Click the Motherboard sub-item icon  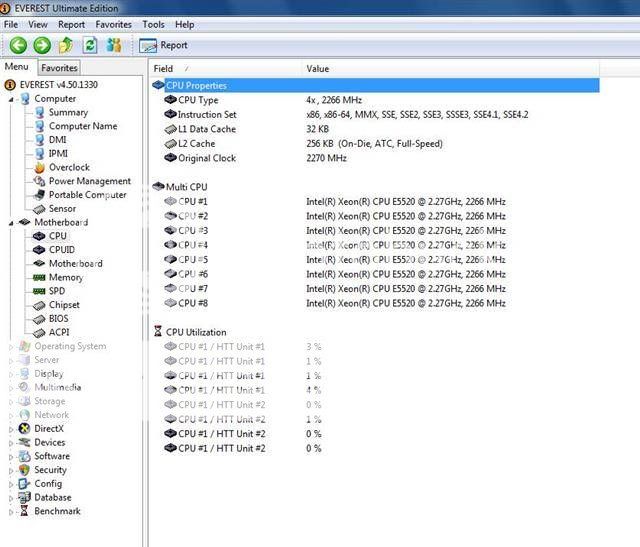click(39, 263)
